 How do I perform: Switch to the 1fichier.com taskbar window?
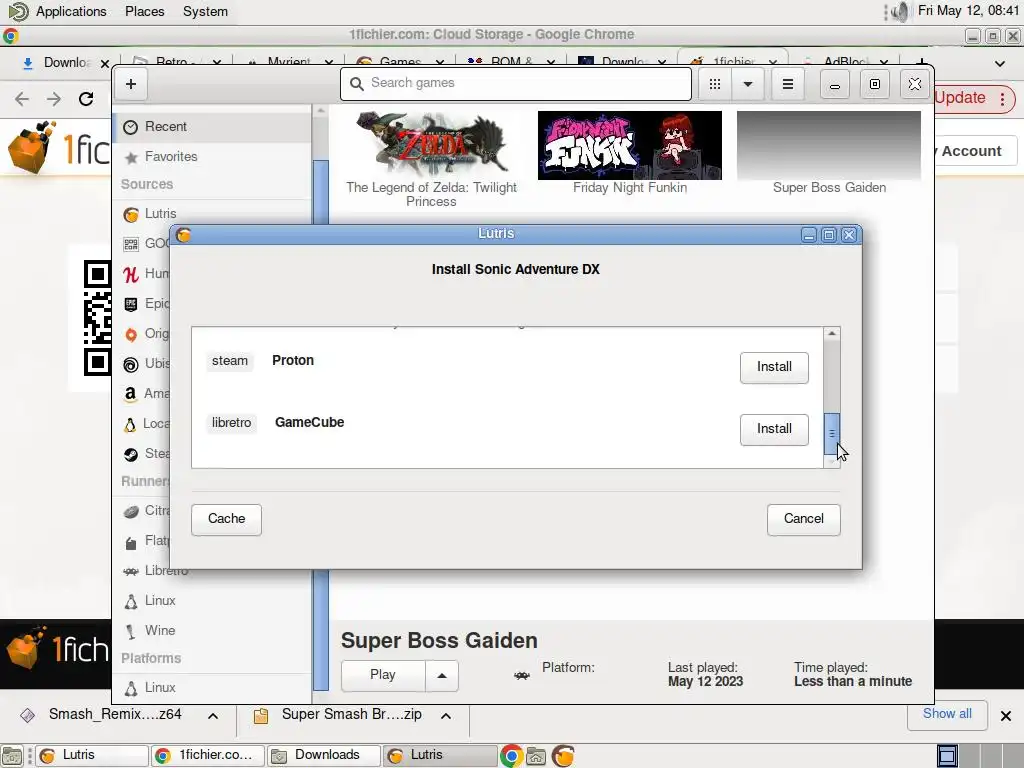(208, 756)
